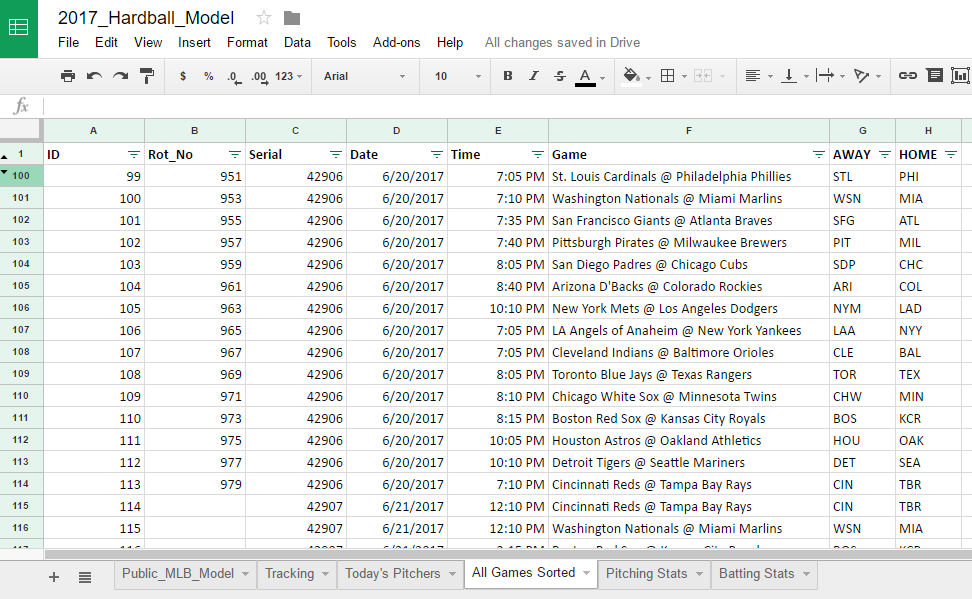972x599 pixels.
Task: Click 'All changes saved in Drive' link
Action: click(x=562, y=42)
